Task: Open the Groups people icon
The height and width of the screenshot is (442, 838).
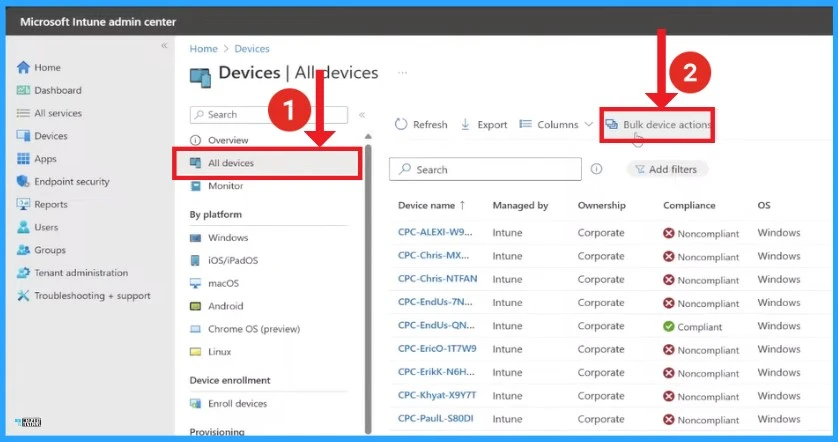Action: pos(23,250)
